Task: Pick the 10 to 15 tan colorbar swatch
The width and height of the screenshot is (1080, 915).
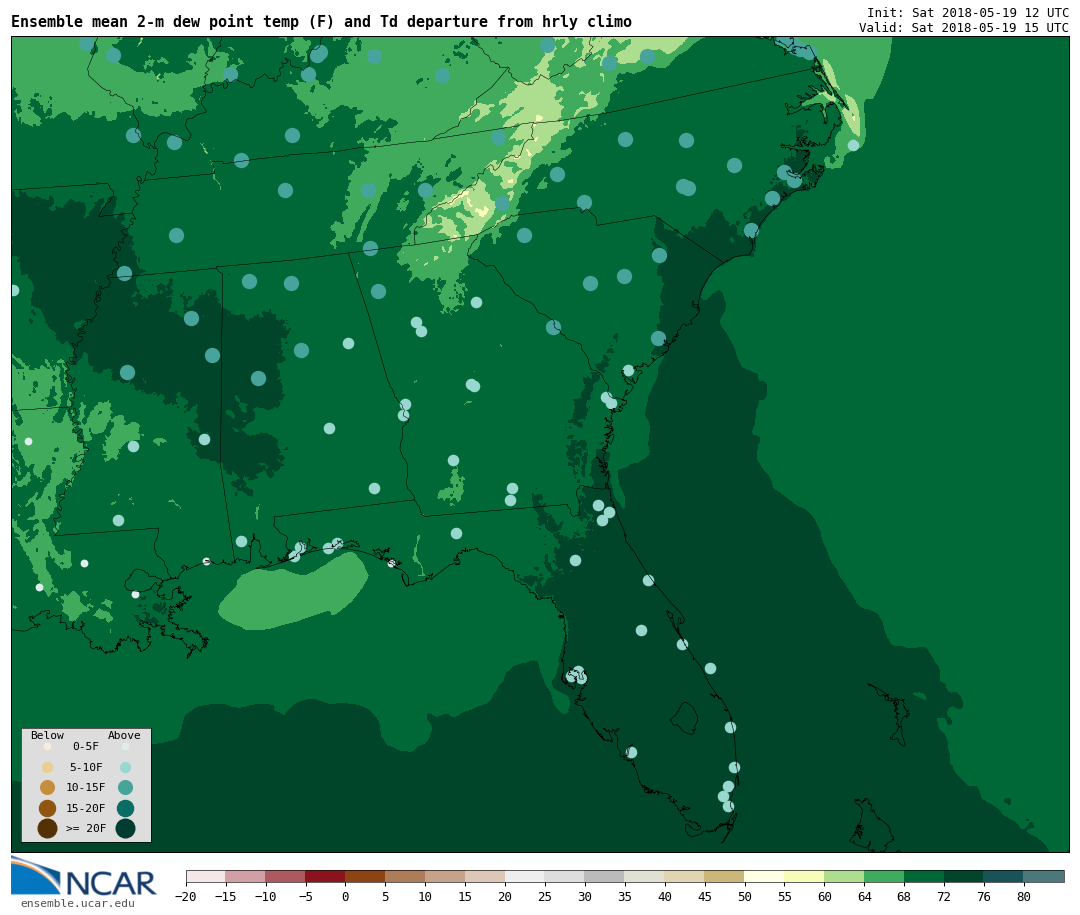Action: tap(446, 876)
